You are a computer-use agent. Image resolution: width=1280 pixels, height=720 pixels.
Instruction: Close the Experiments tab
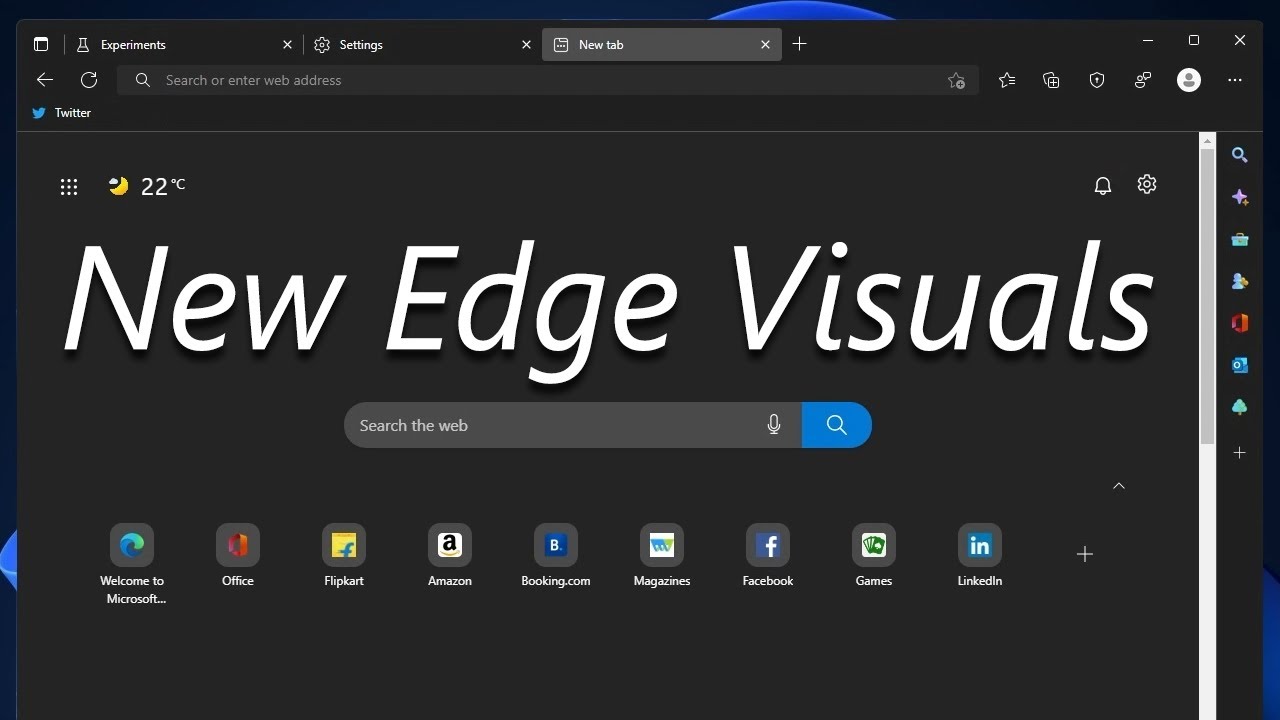click(287, 45)
